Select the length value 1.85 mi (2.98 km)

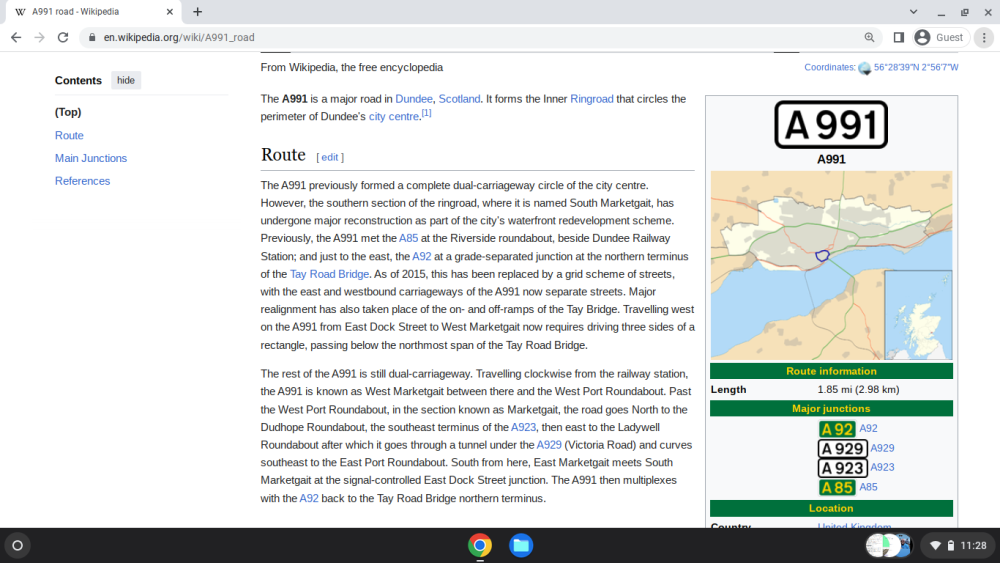tap(858, 390)
